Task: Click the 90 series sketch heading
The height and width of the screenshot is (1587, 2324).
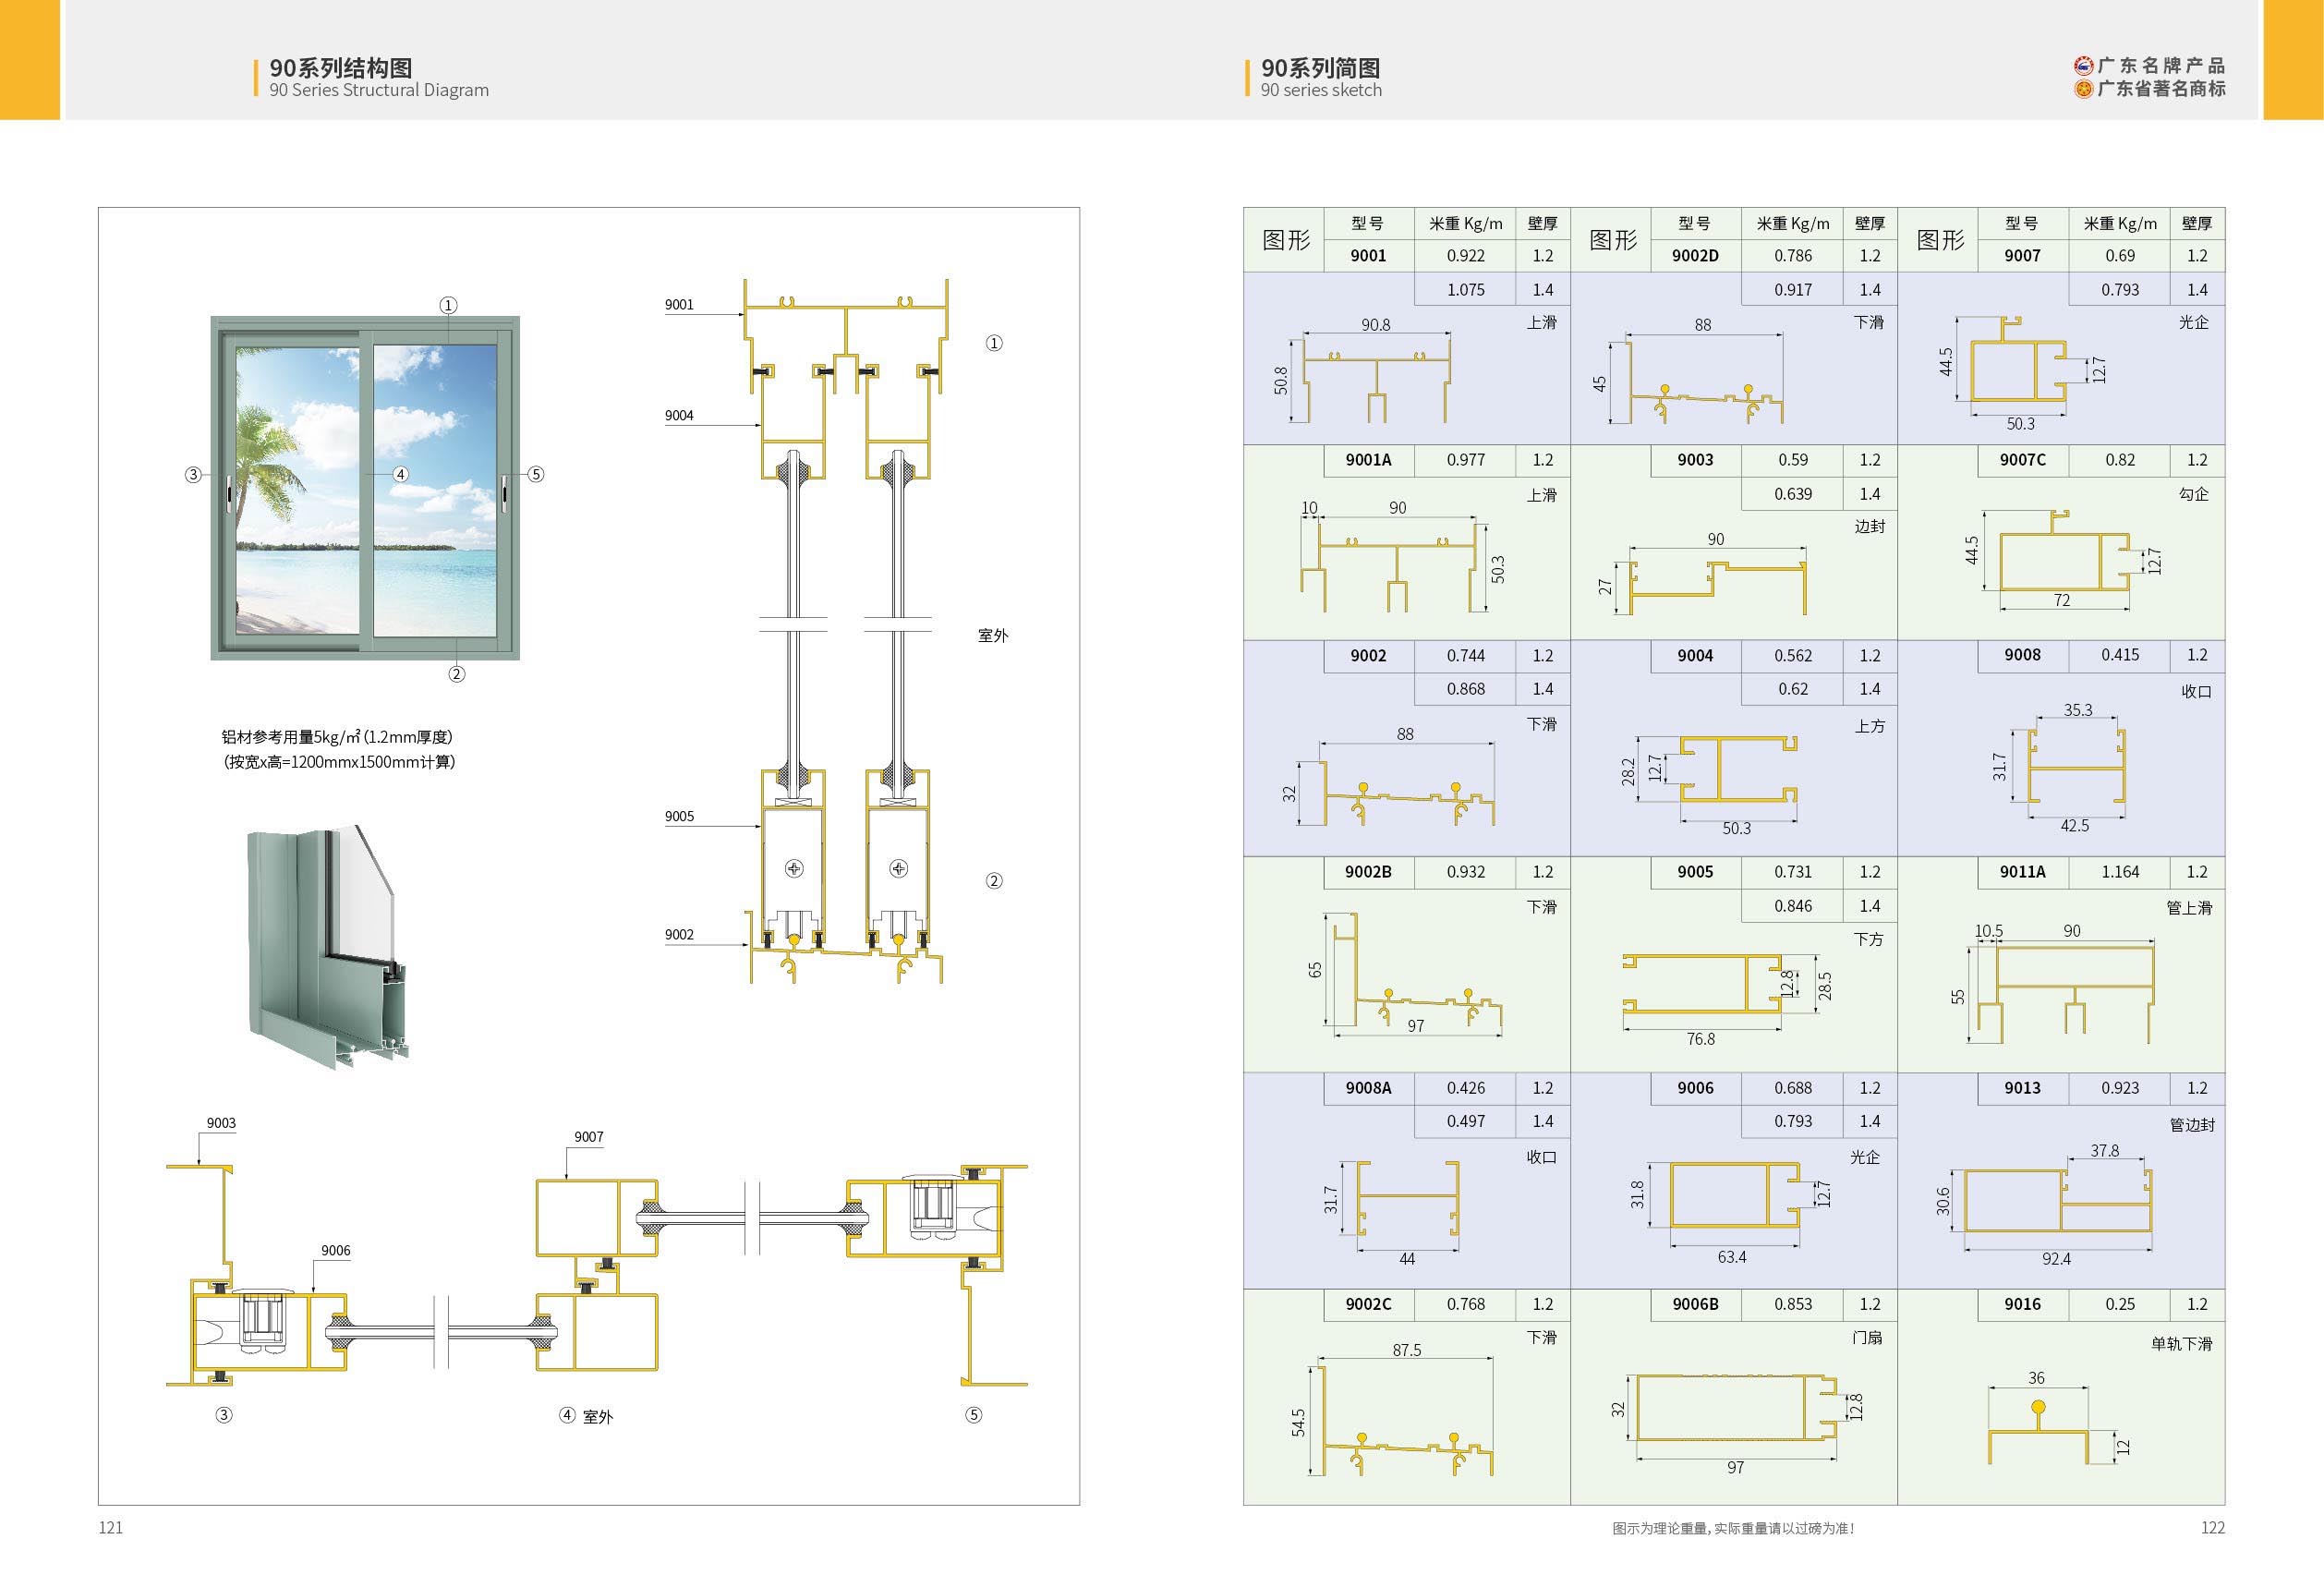Action: point(1321,90)
